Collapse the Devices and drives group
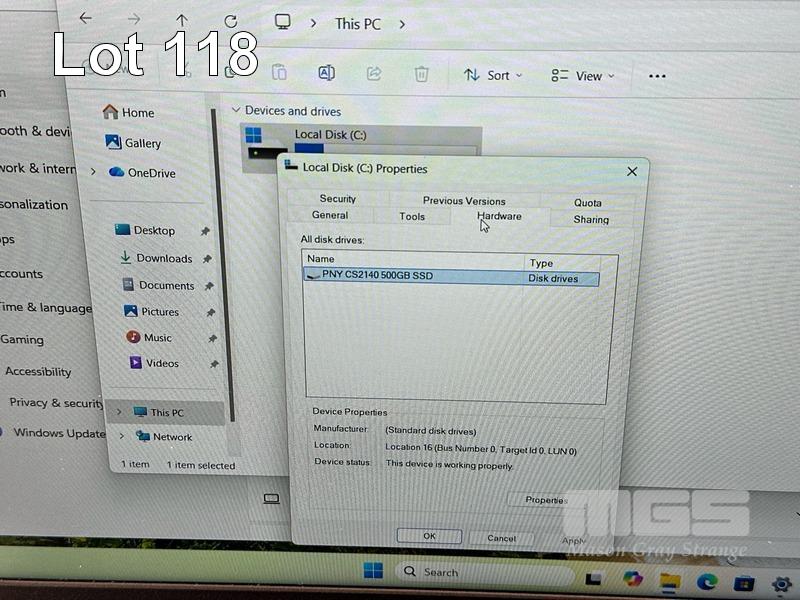800x600 pixels. (x=236, y=111)
